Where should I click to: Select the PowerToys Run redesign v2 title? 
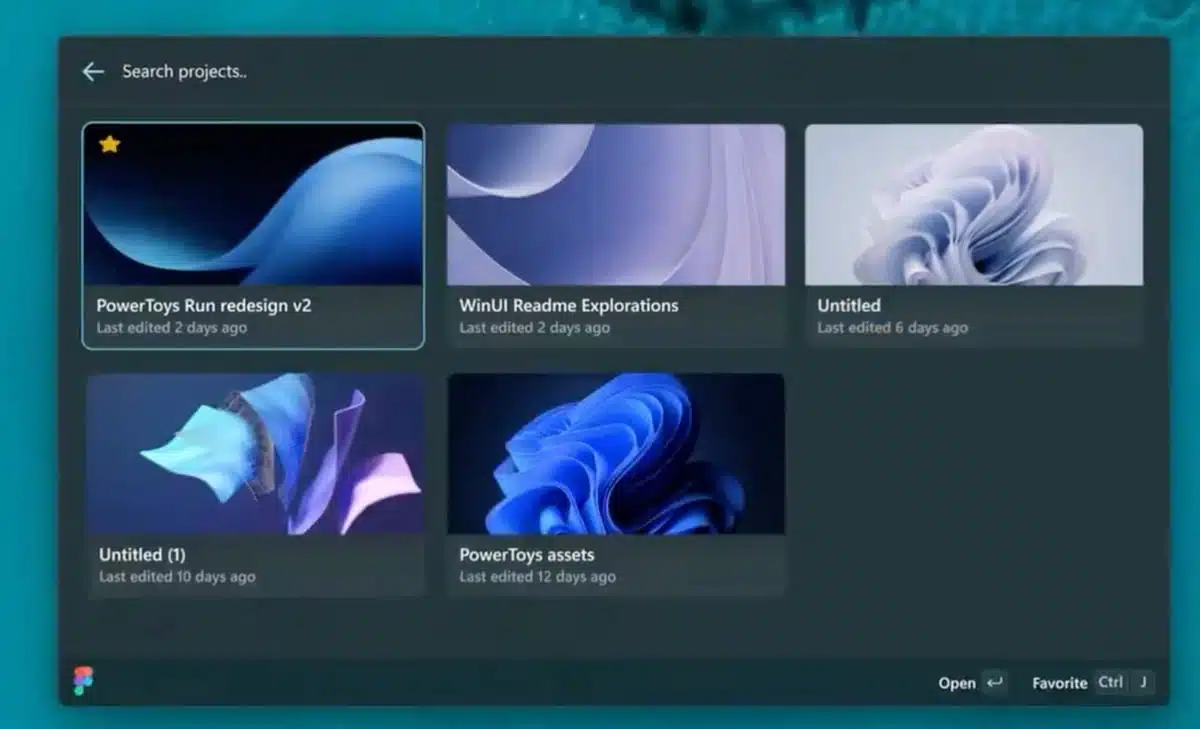204,306
